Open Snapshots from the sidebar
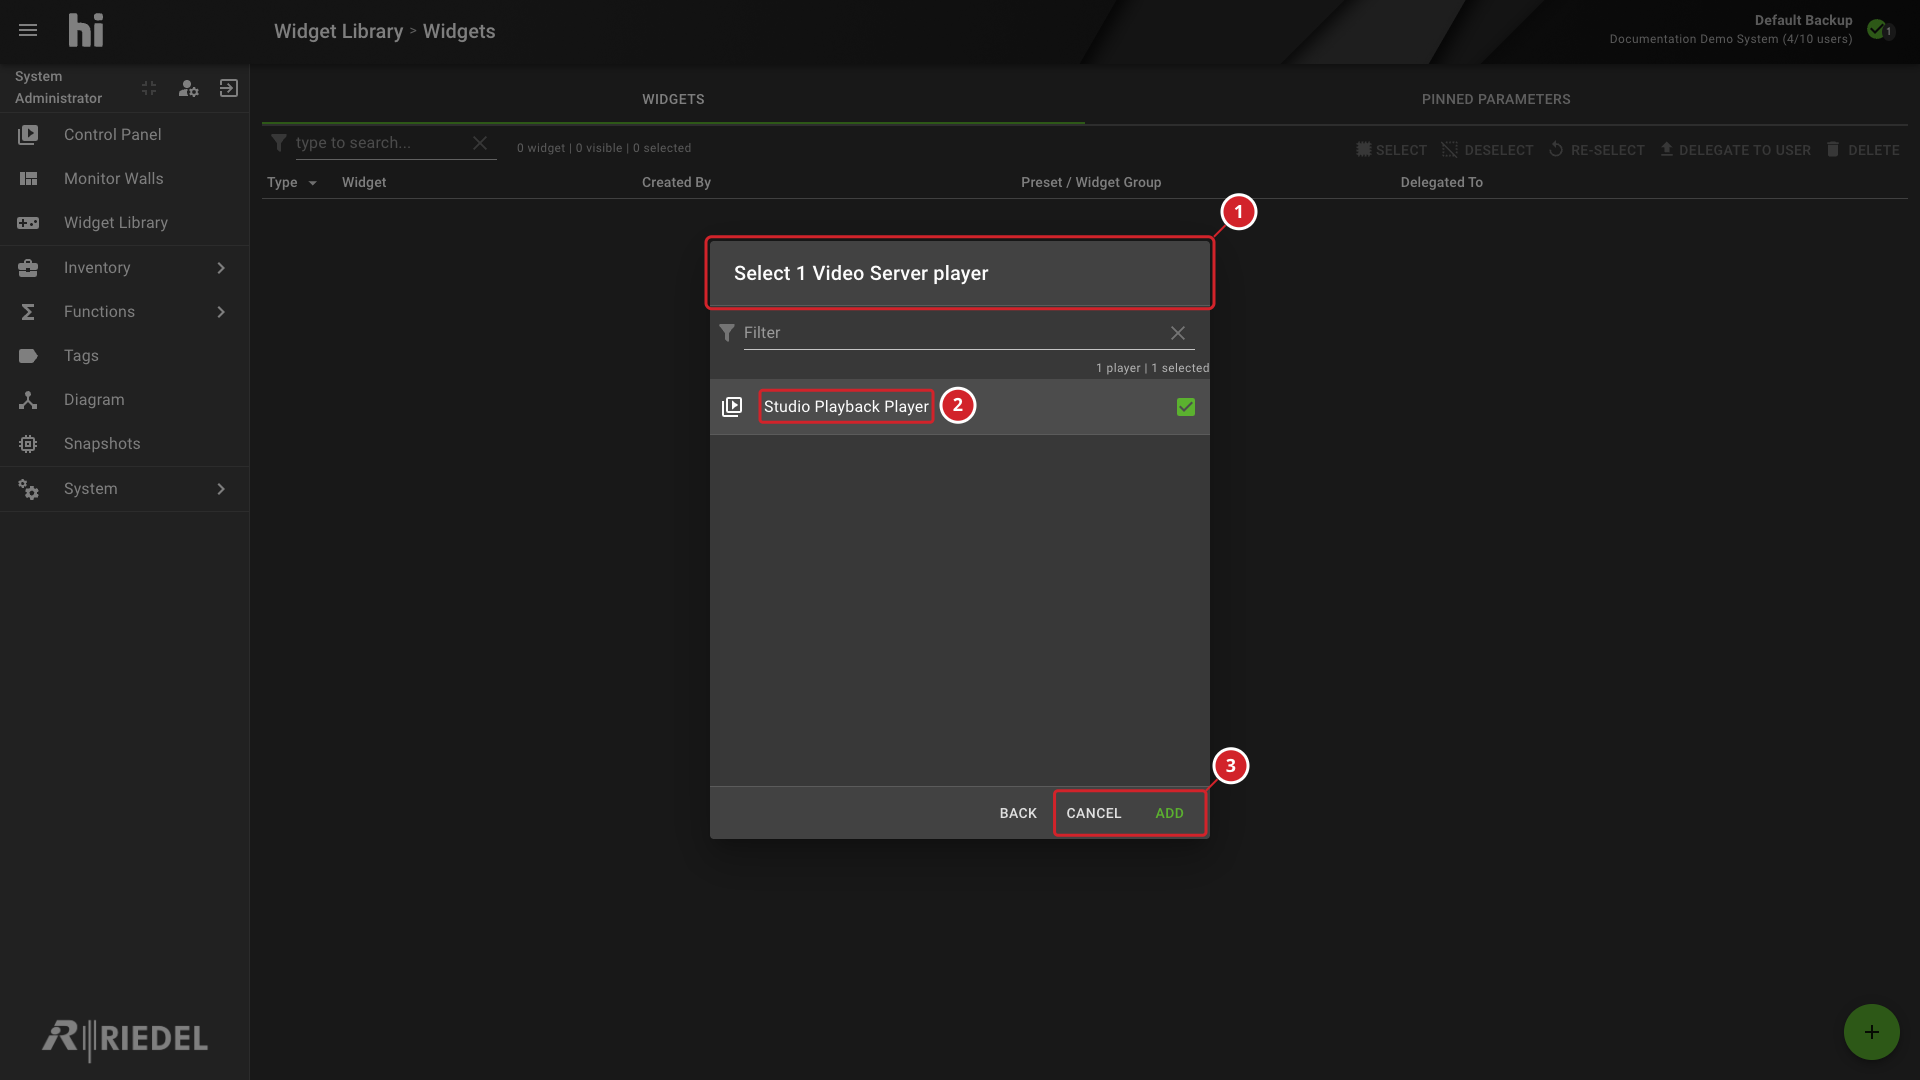 click(102, 444)
